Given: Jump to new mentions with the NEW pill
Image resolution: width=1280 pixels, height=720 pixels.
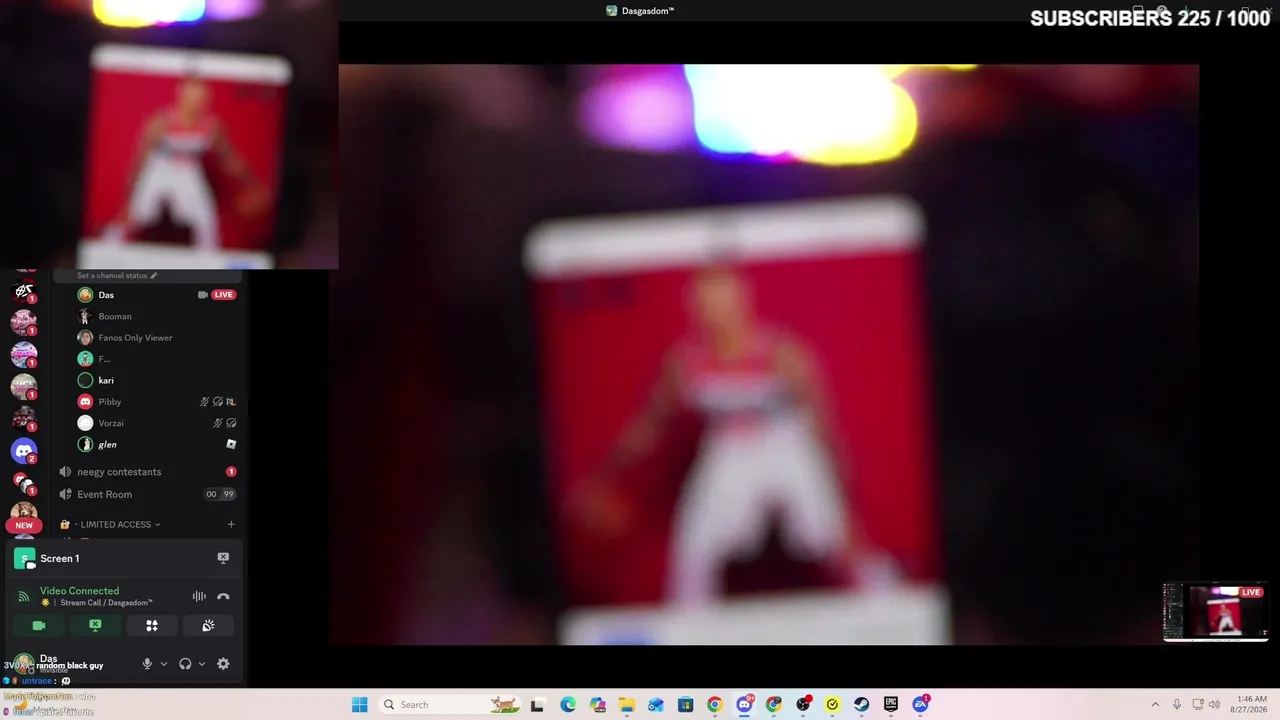Looking at the screenshot, I should [x=24, y=525].
